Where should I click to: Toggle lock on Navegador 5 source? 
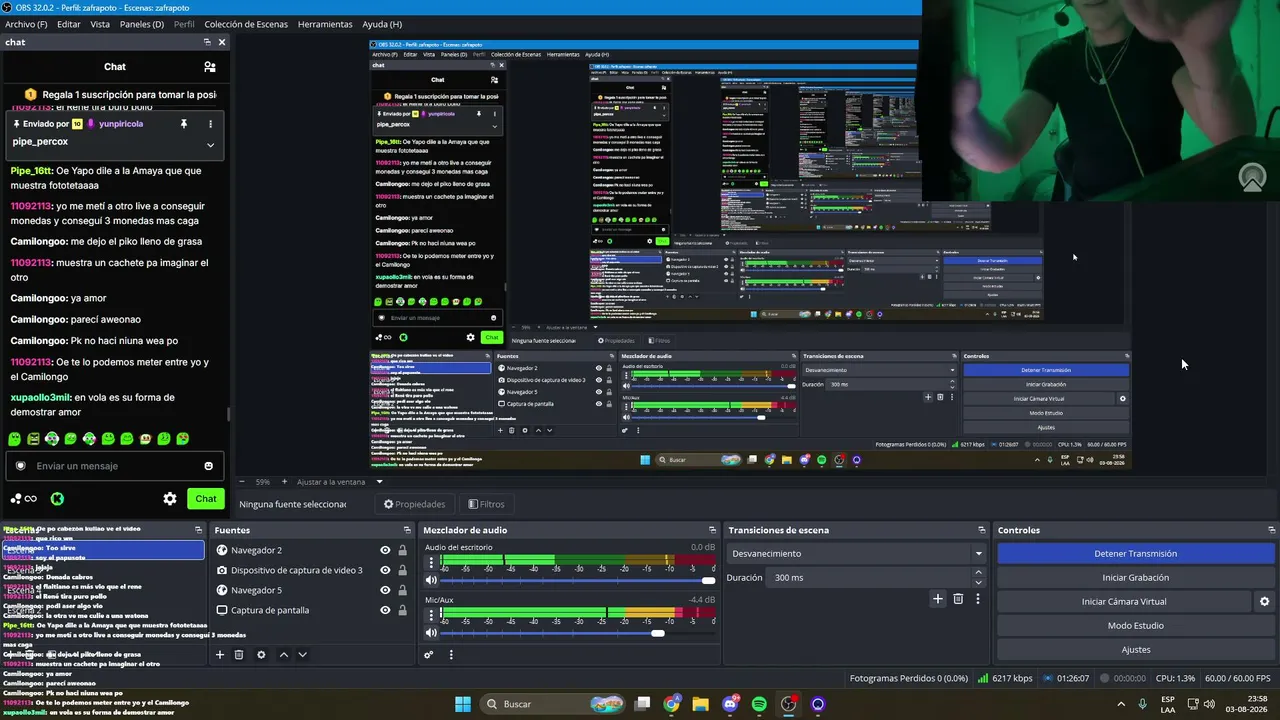402,590
